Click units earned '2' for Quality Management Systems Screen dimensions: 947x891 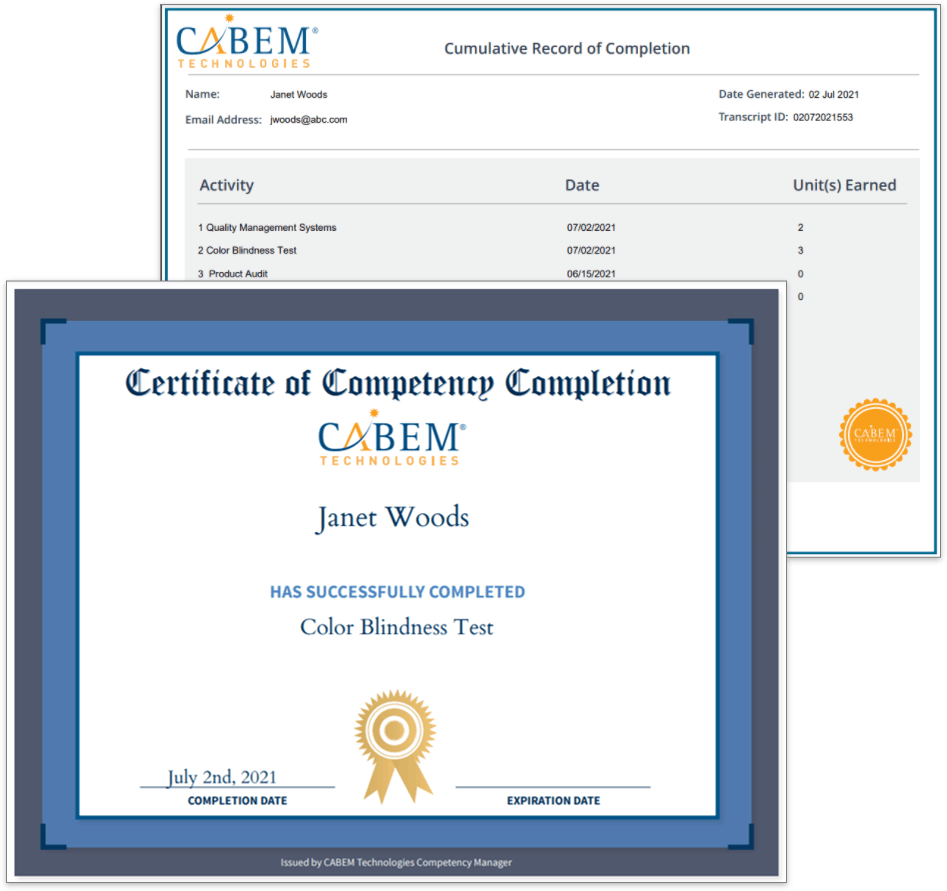800,228
